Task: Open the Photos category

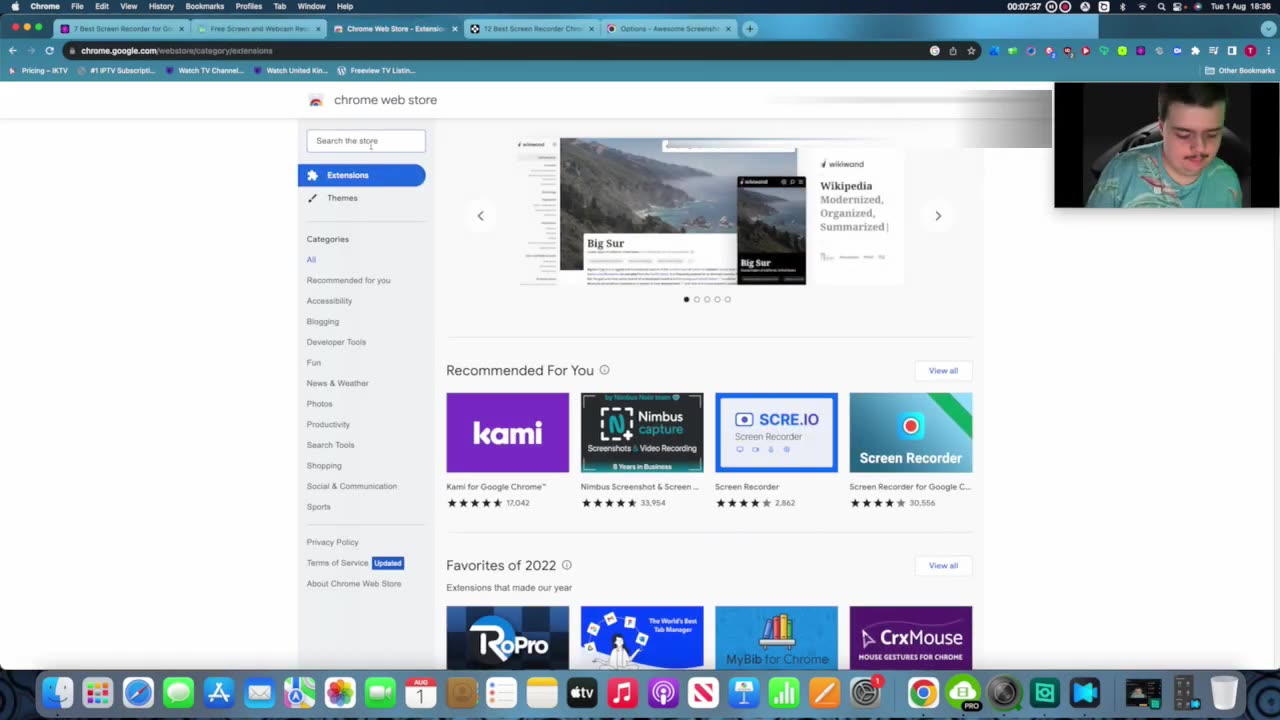Action: [x=319, y=404]
